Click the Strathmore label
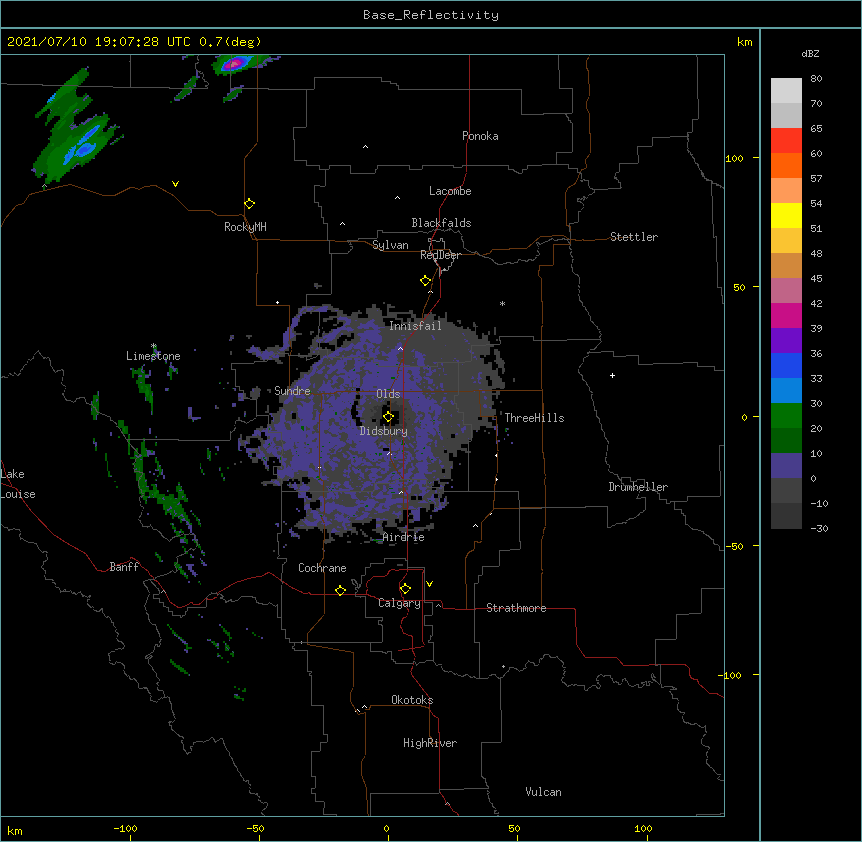862x842 pixels. tap(516, 608)
